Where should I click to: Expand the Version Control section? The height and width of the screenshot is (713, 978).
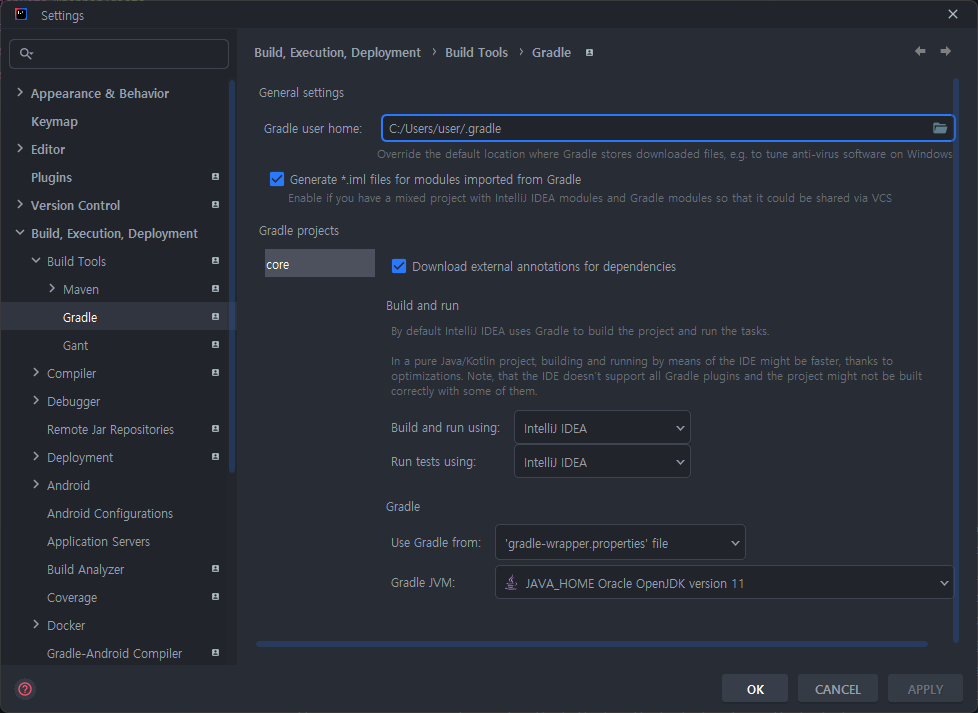point(20,205)
